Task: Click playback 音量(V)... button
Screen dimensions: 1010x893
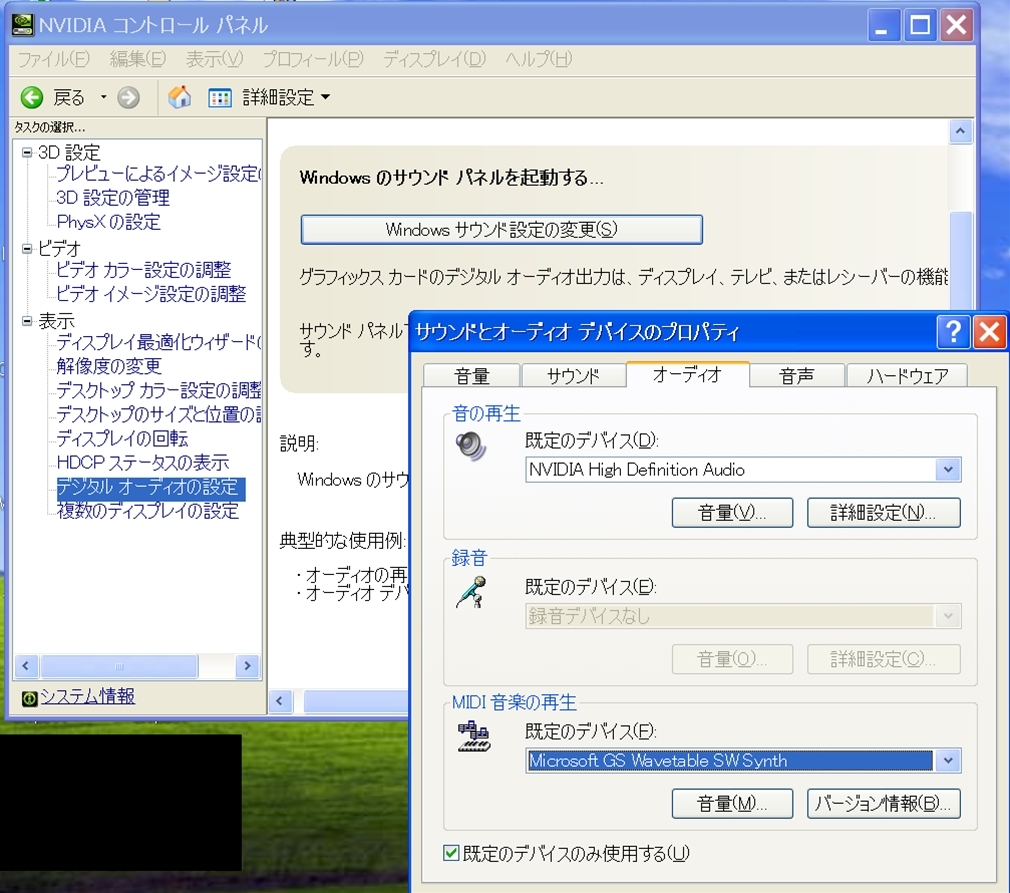Action: tap(732, 513)
